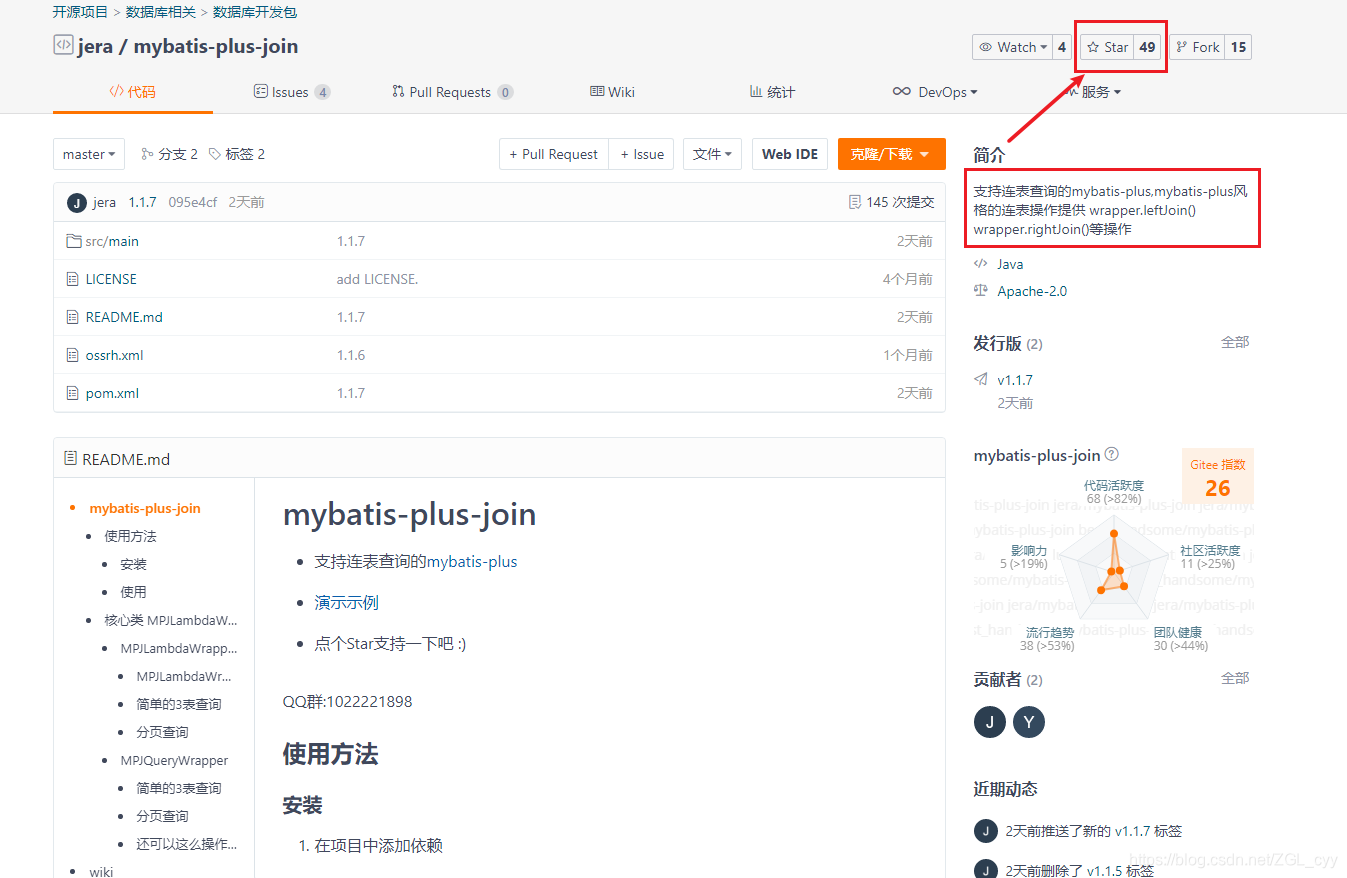Click the commit author name jera
1347x878 pixels.
[x=104, y=202]
